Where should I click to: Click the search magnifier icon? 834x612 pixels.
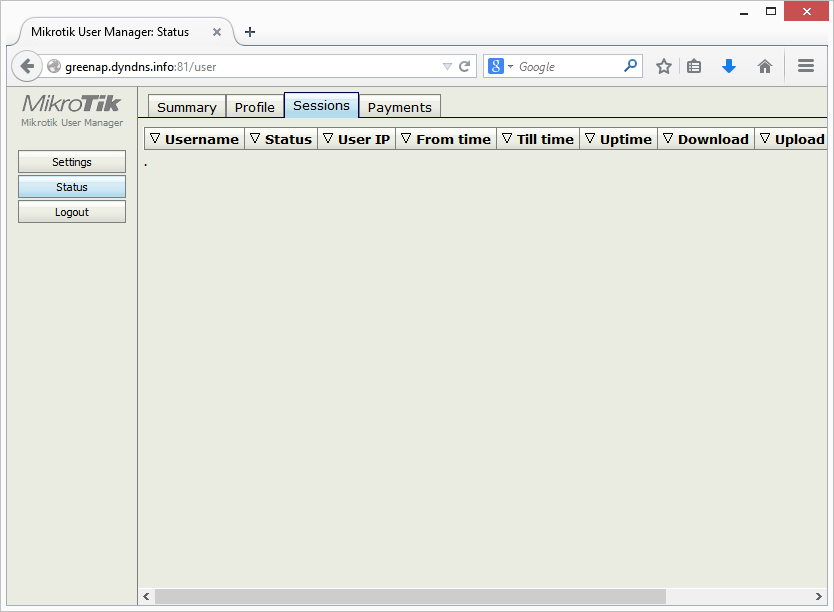(630, 66)
